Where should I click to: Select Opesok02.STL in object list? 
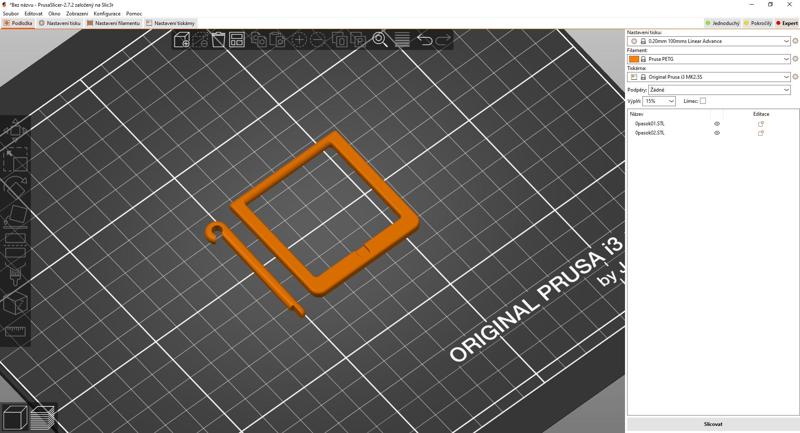click(x=649, y=133)
